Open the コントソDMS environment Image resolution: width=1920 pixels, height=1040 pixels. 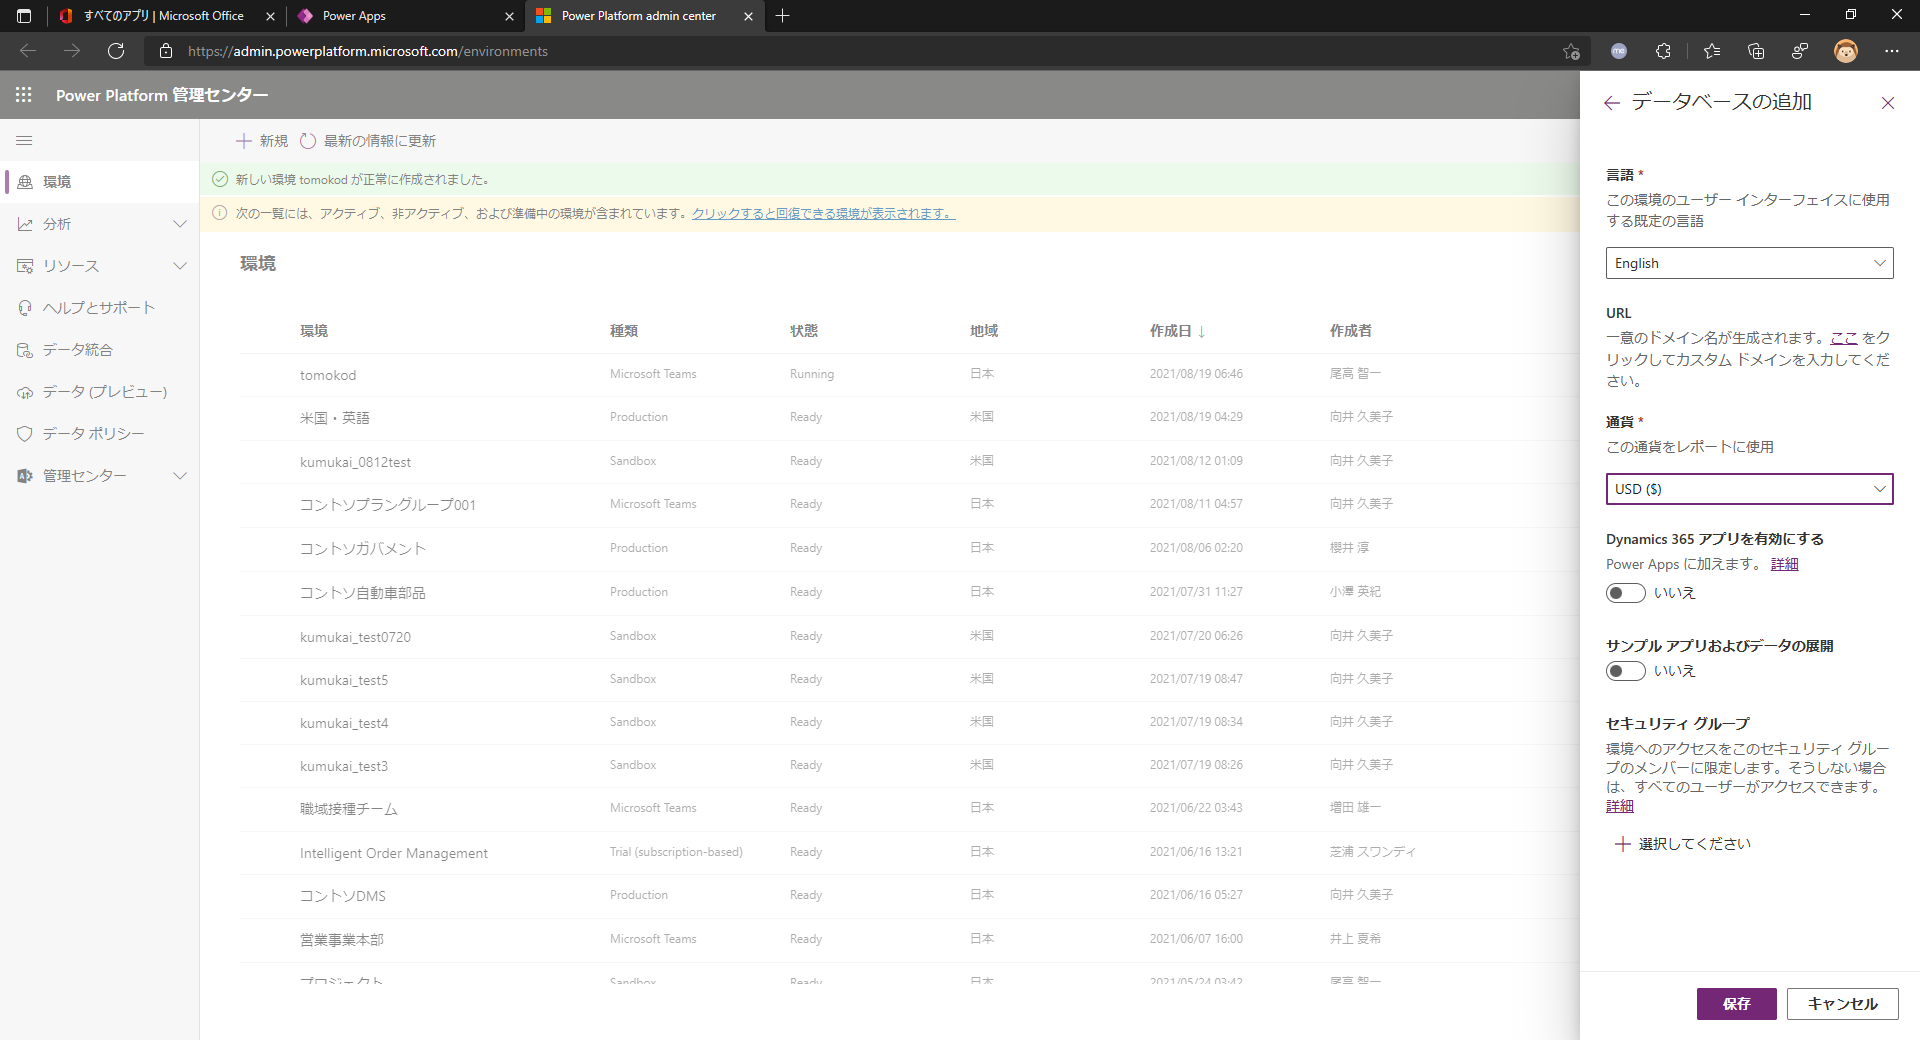[x=343, y=896]
